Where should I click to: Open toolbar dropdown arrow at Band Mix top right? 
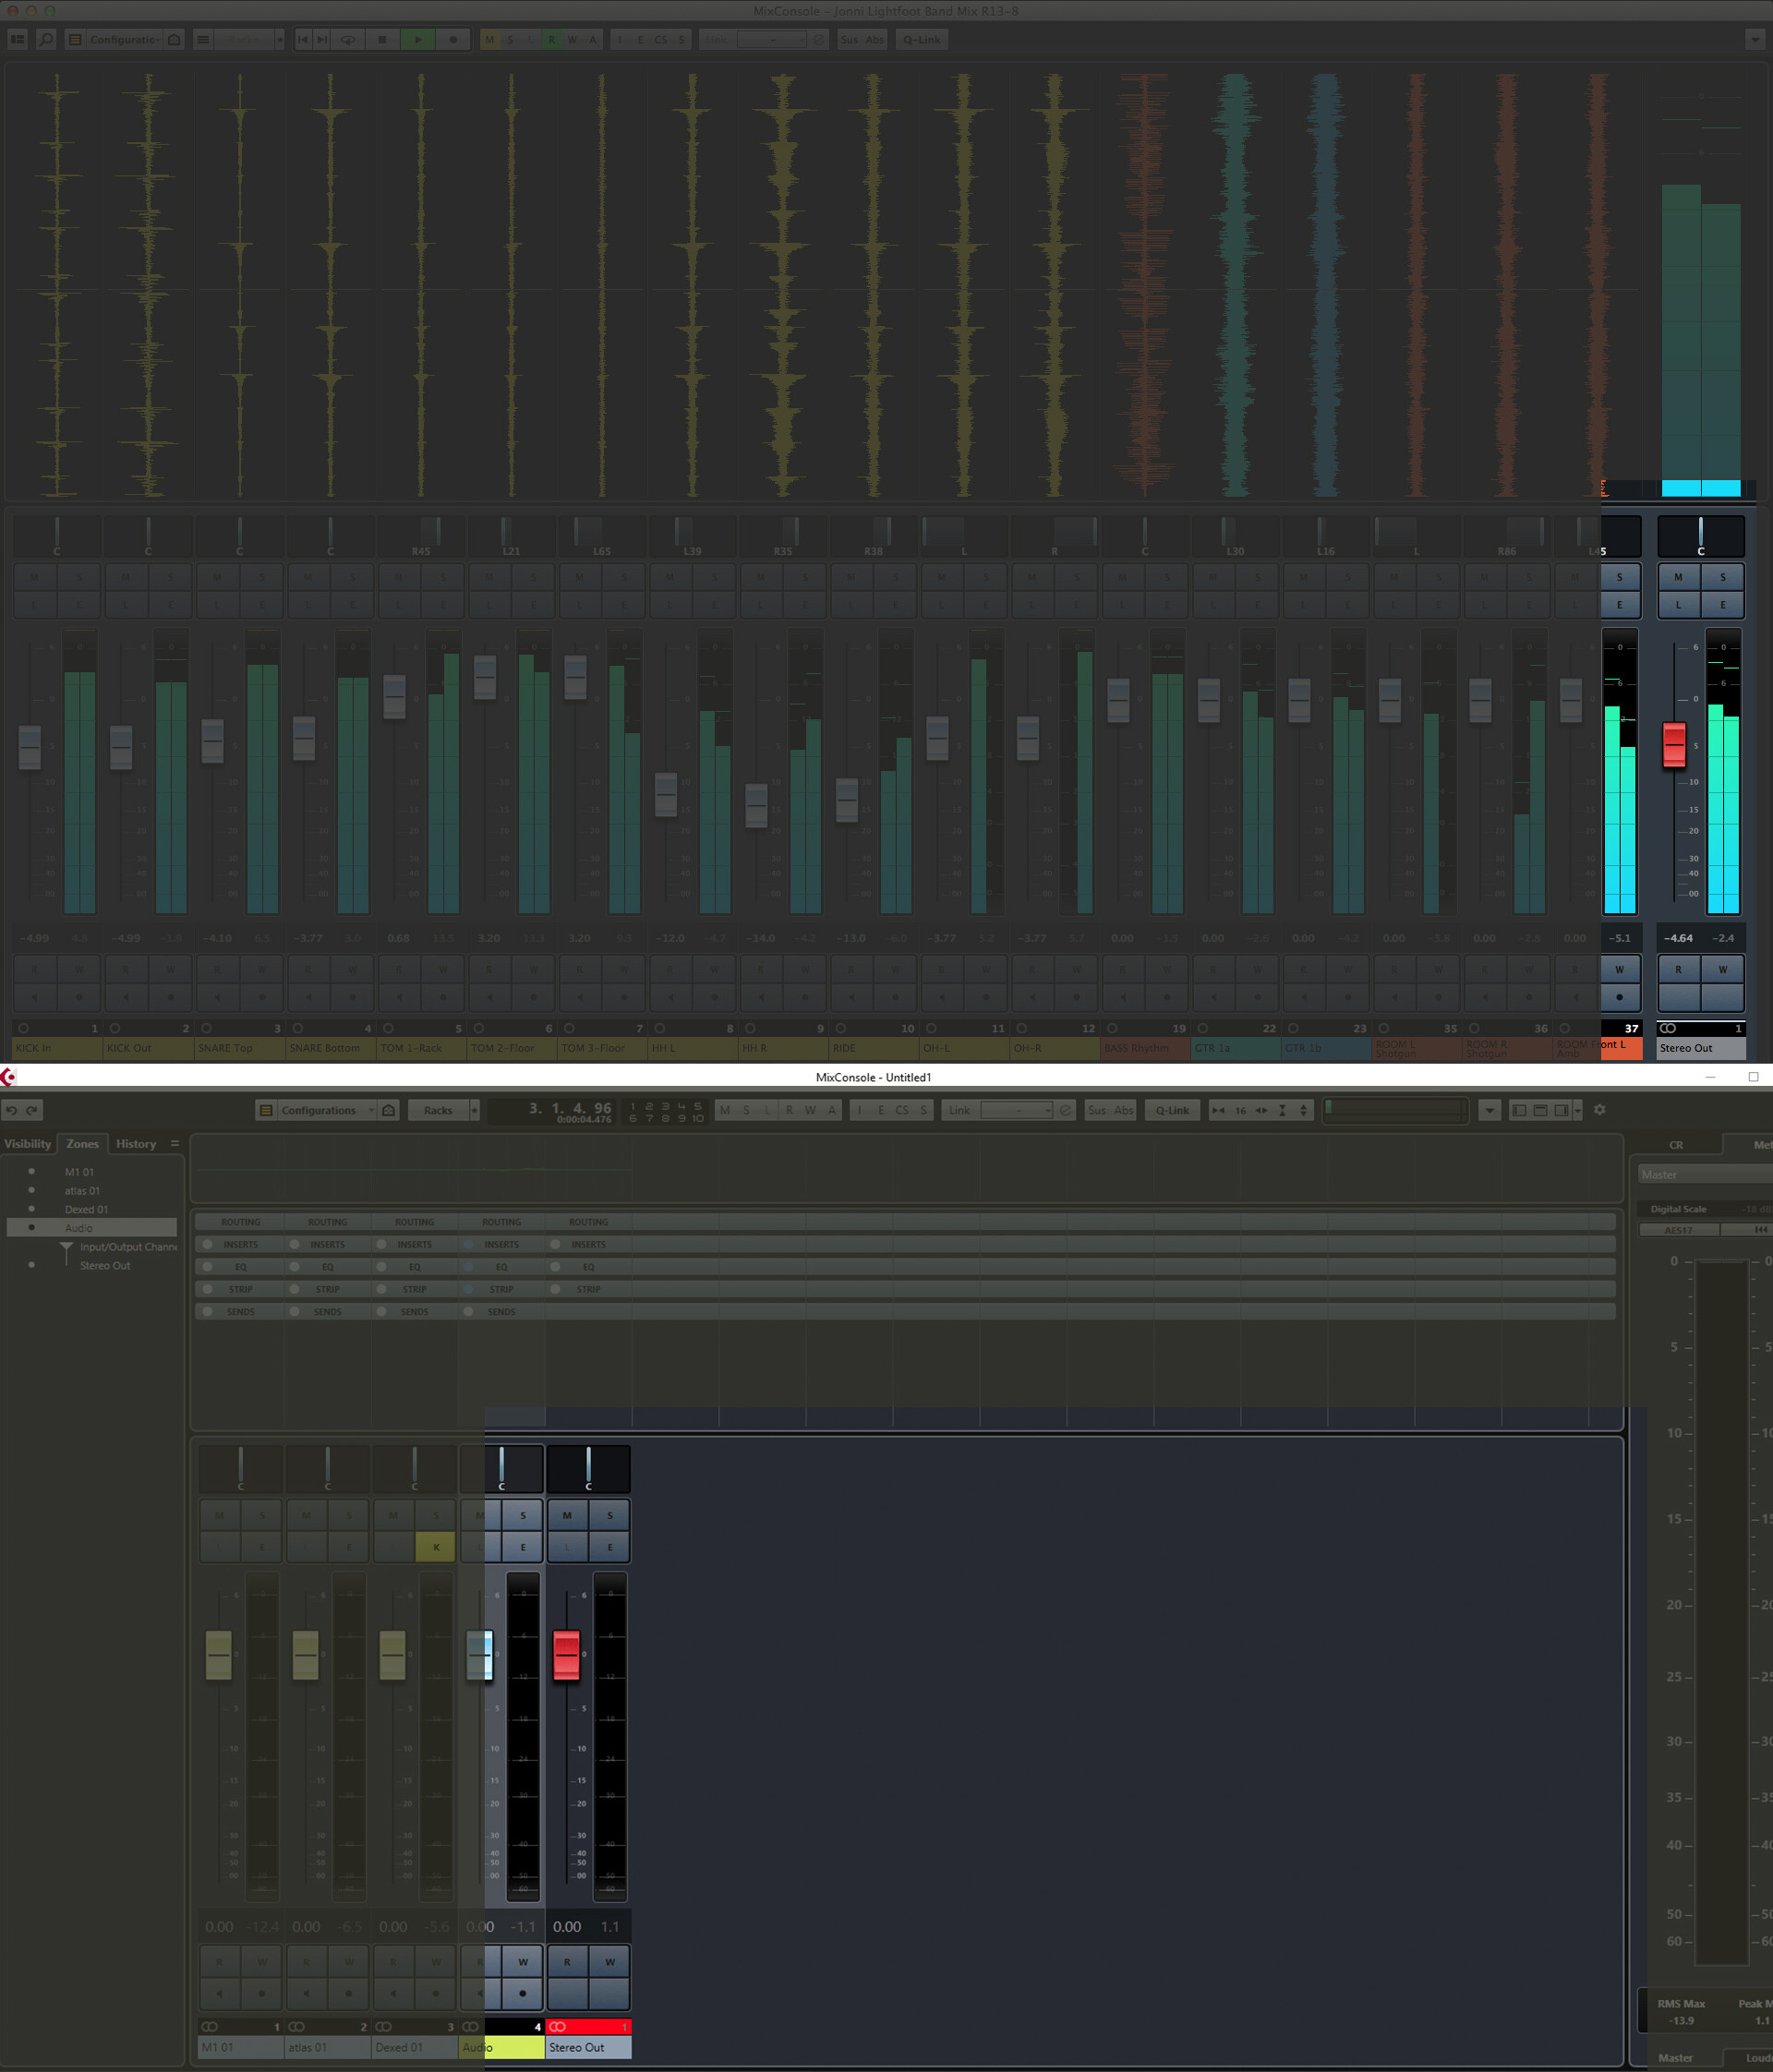(x=1755, y=40)
